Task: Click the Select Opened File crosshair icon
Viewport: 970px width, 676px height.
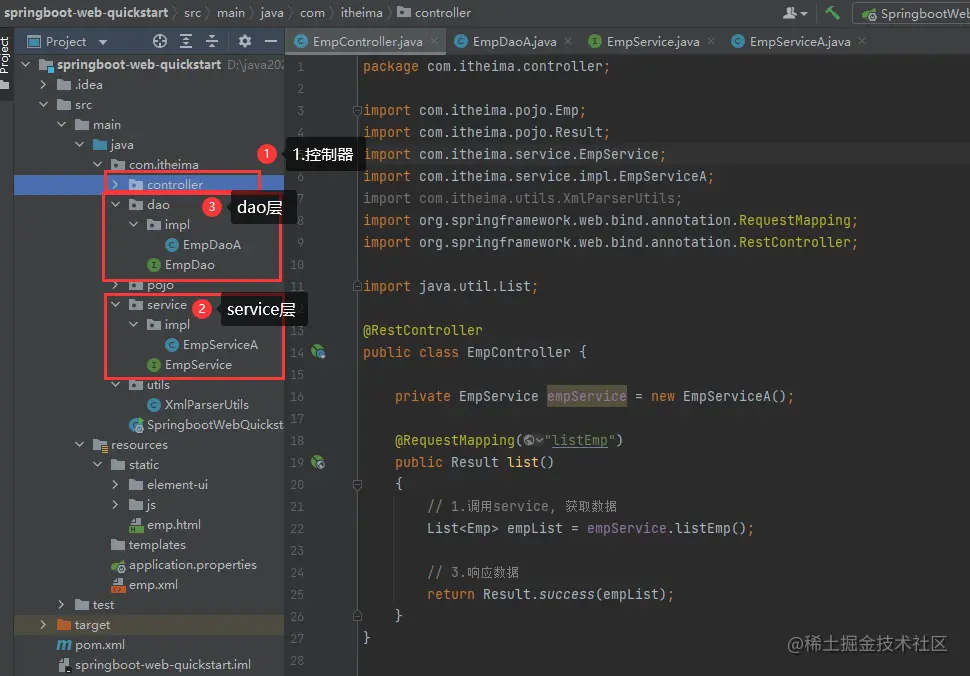Action: coord(160,41)
